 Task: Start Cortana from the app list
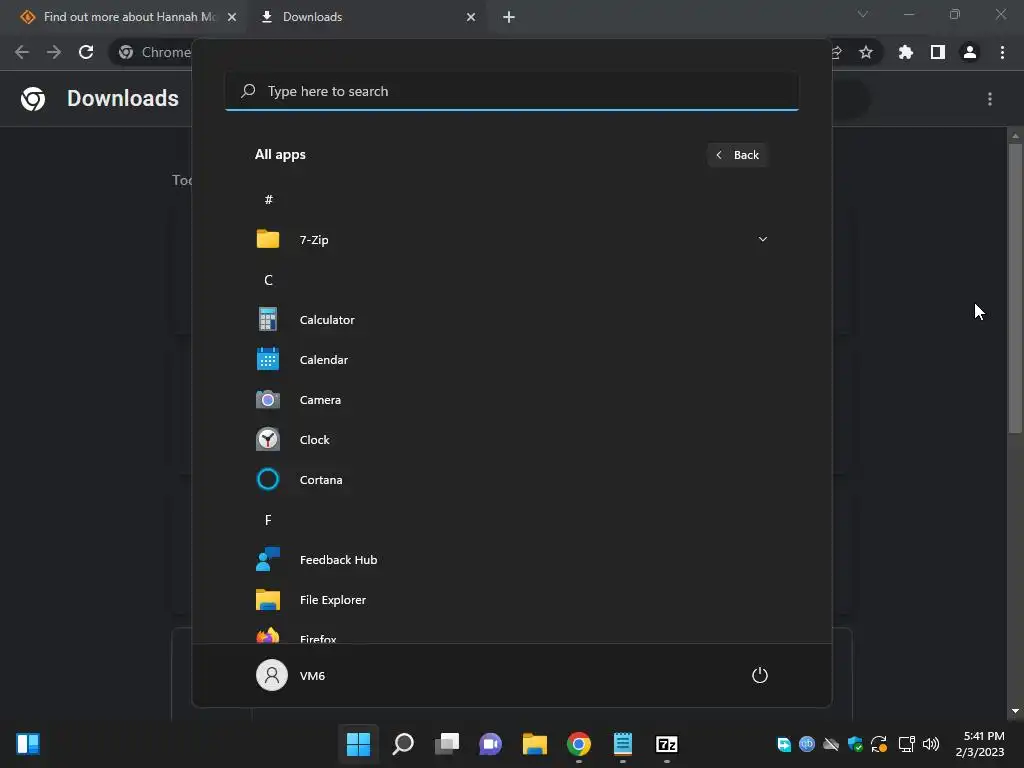511,480
